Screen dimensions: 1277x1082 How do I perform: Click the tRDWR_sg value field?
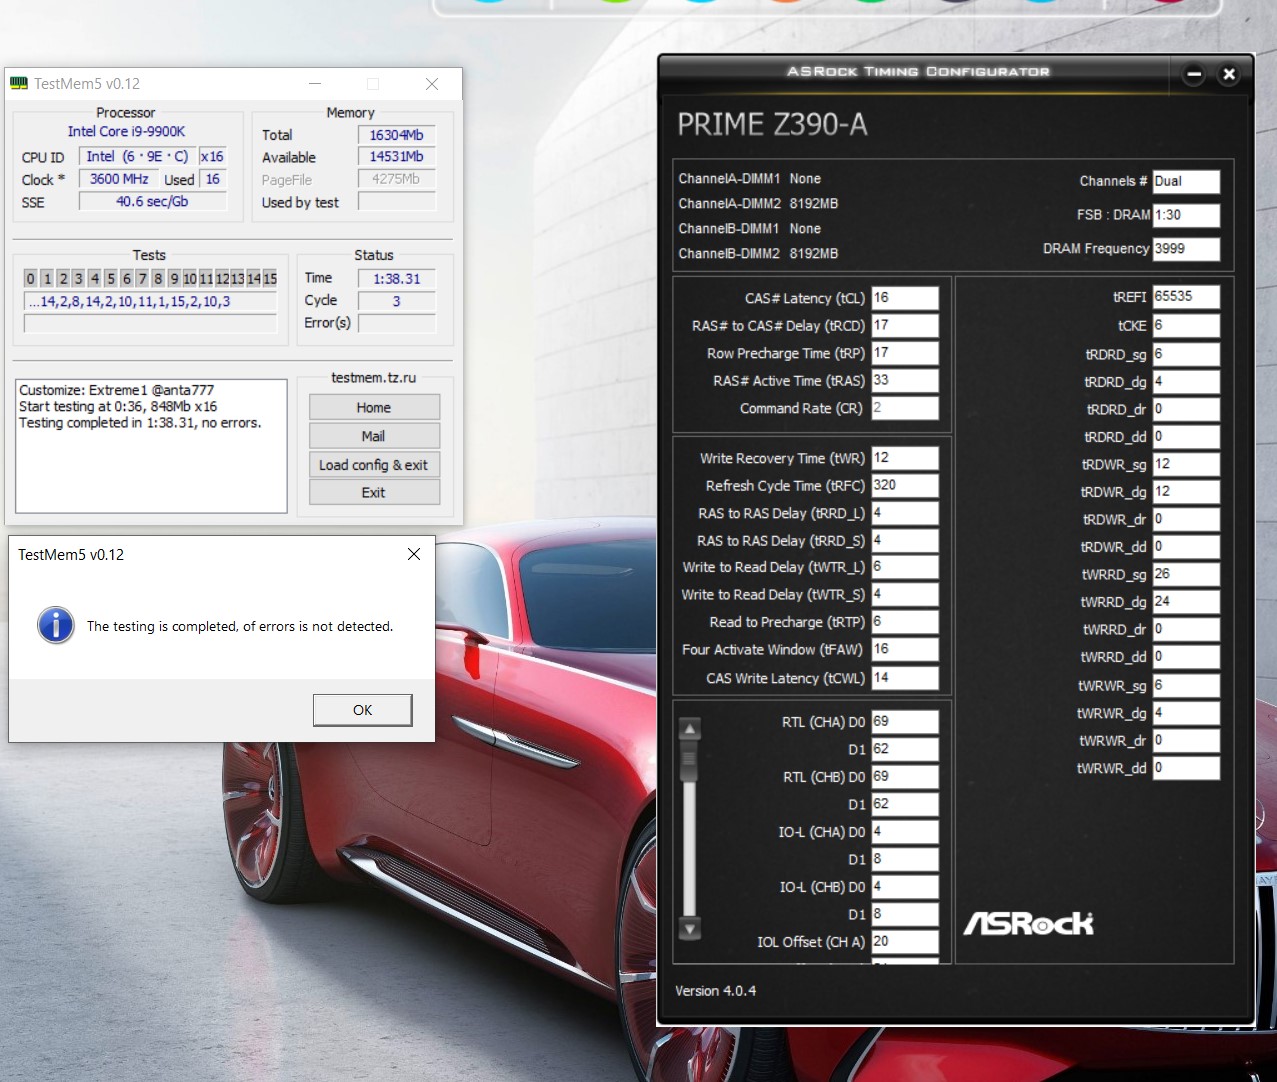(1186, 464)
